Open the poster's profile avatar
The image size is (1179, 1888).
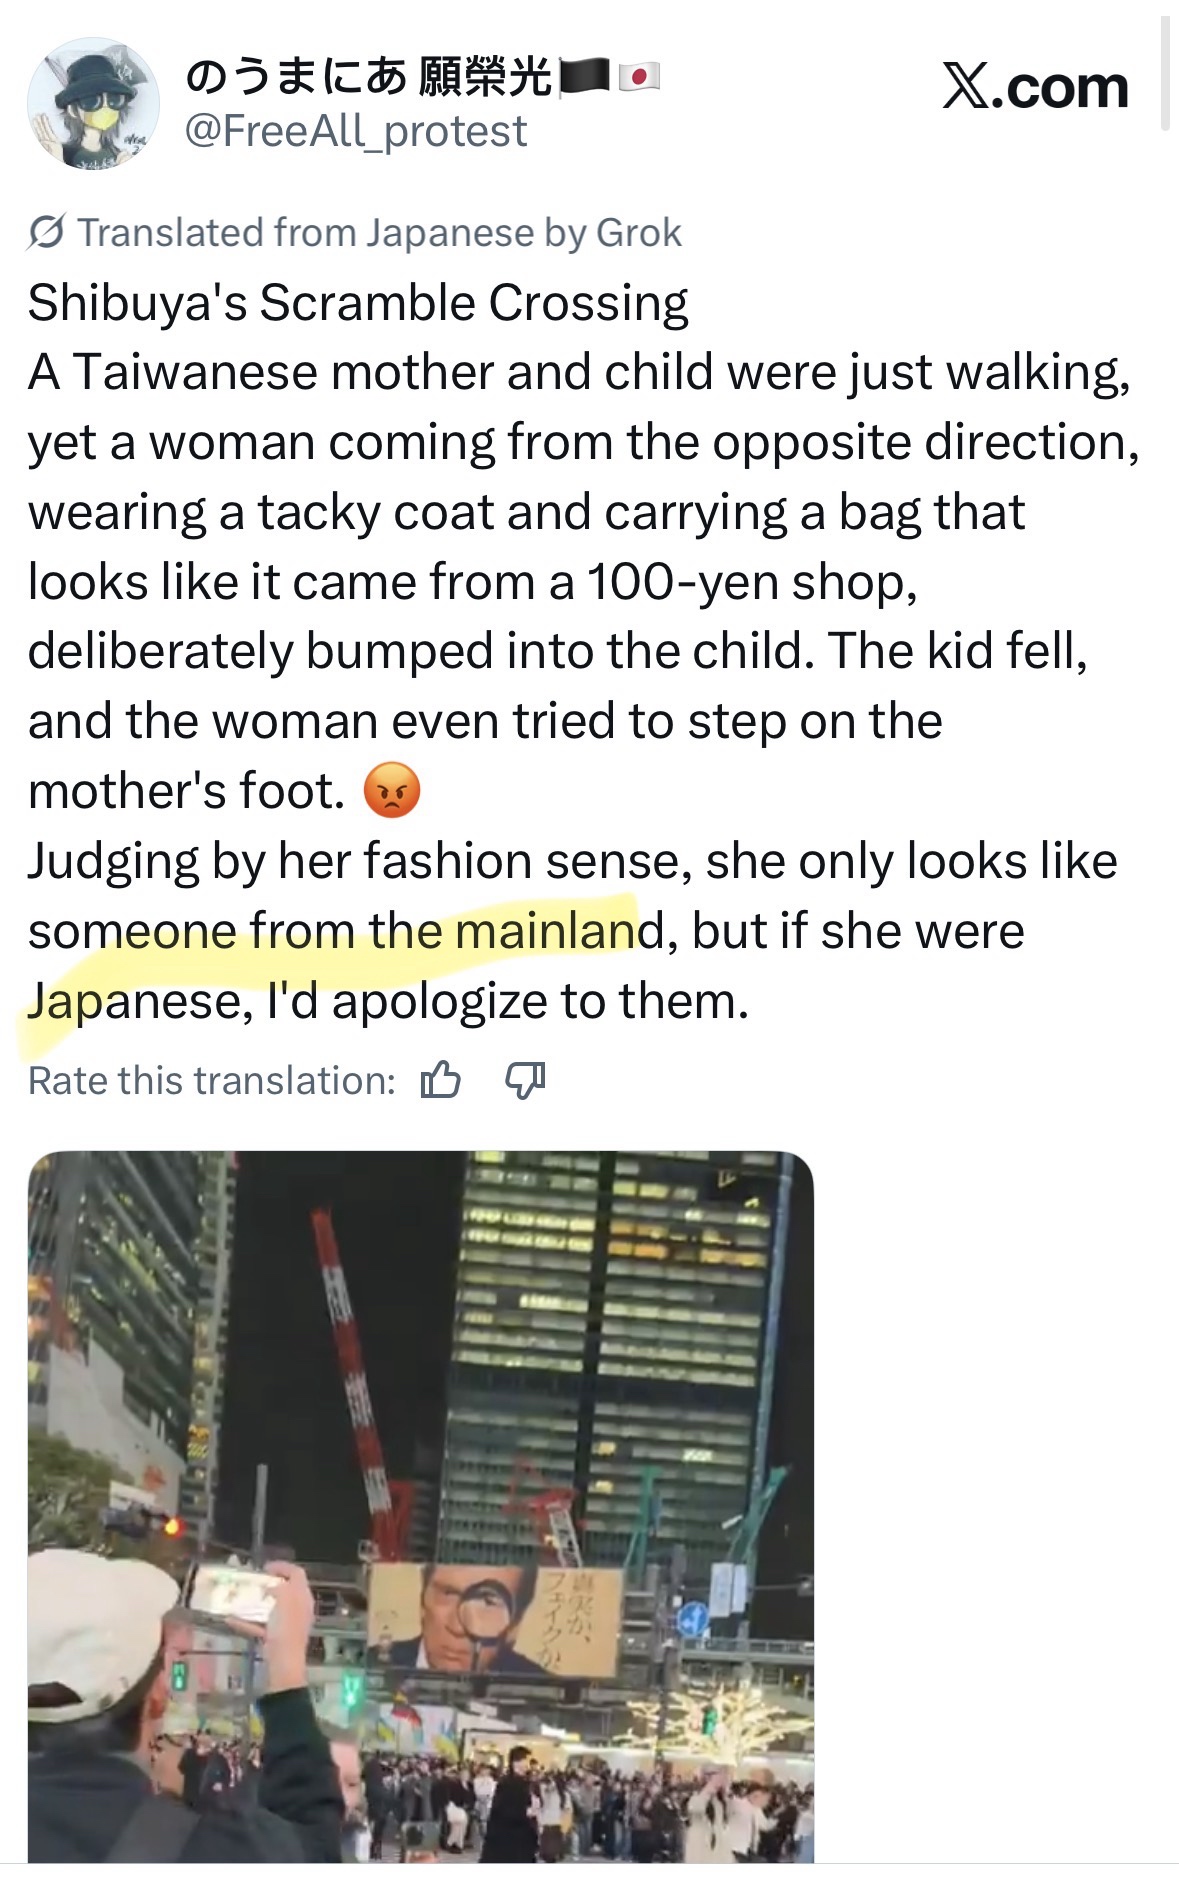[92, 104]
